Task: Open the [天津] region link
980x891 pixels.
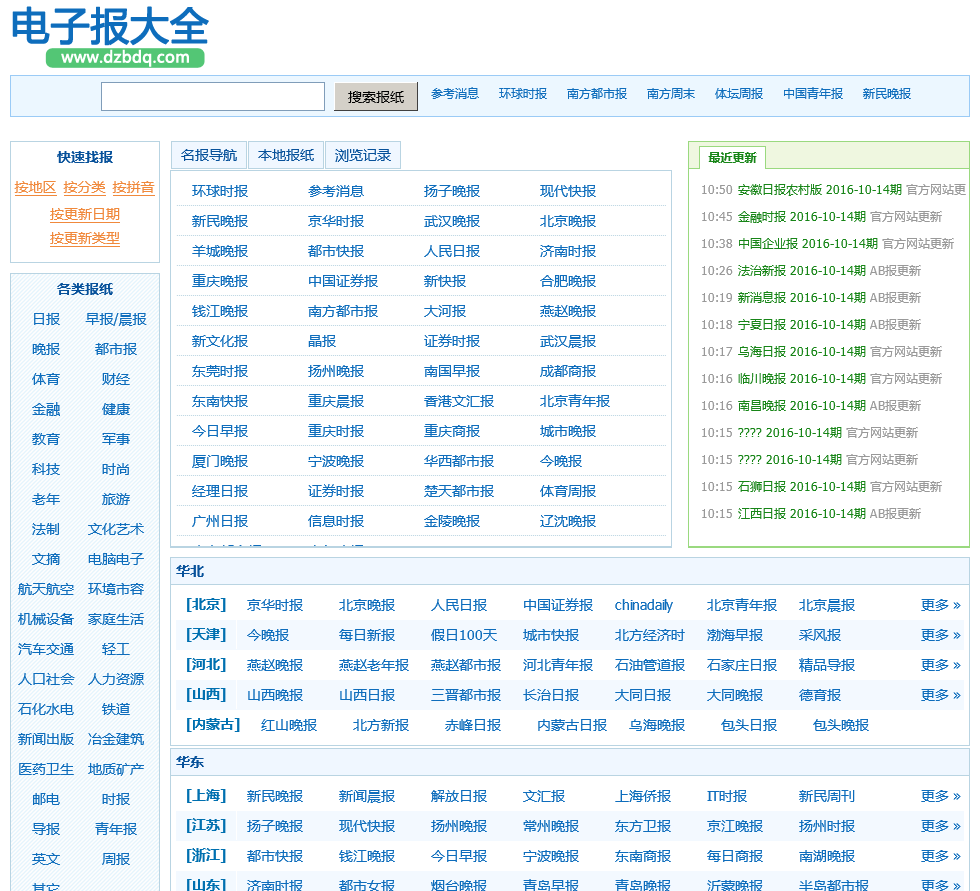Action: pos(206,635)
